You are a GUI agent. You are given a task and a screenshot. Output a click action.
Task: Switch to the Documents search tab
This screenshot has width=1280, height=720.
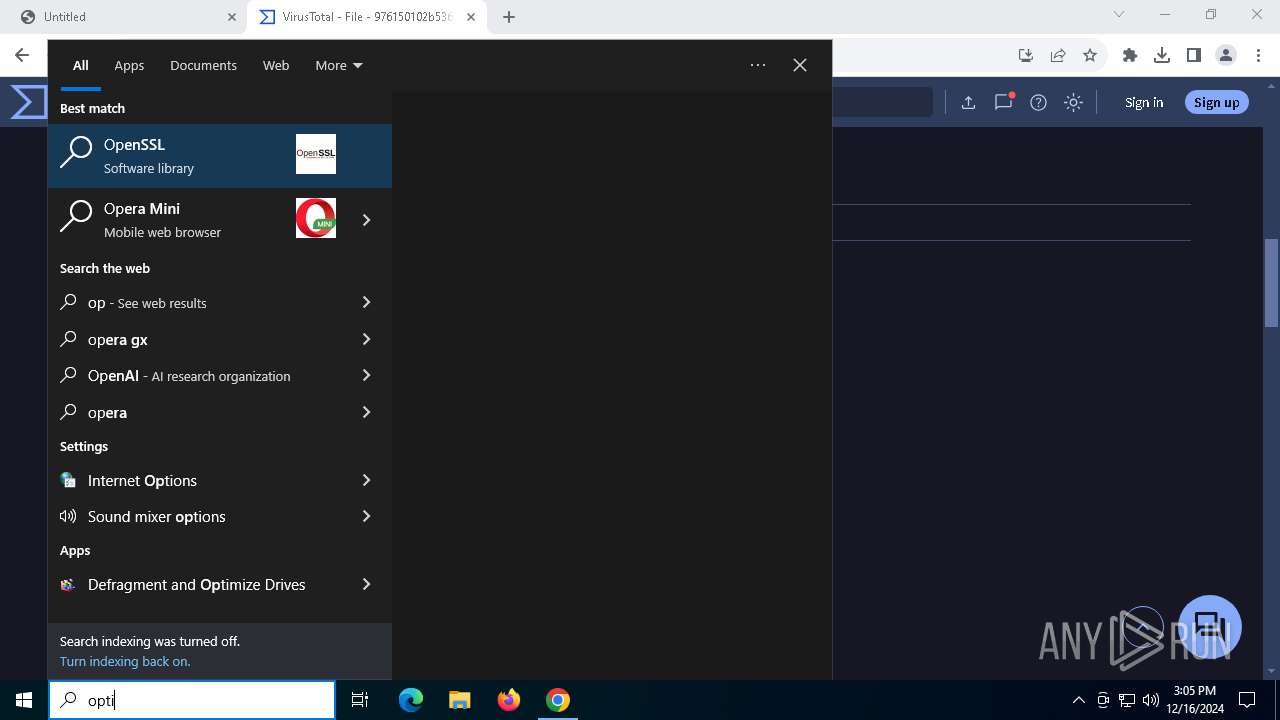tap(203, 65)
